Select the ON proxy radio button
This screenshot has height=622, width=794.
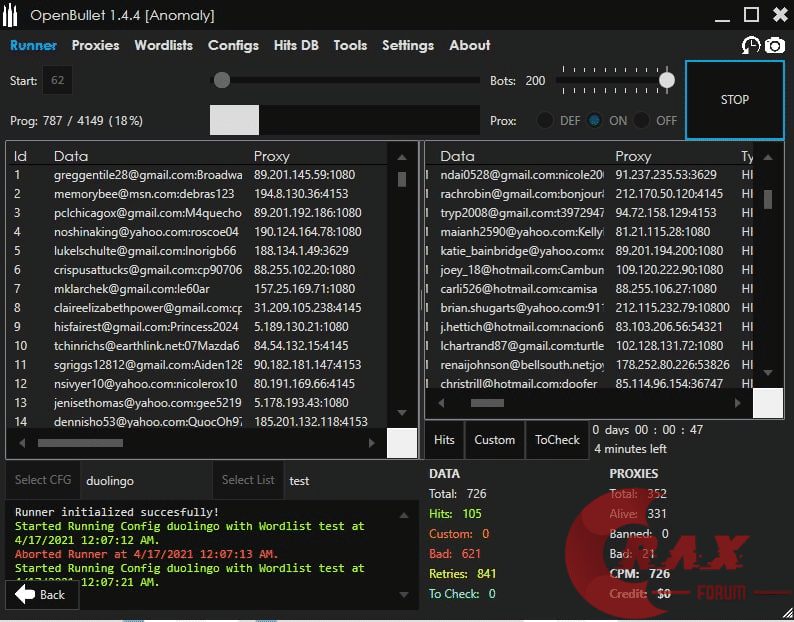[x=595, y=120]
